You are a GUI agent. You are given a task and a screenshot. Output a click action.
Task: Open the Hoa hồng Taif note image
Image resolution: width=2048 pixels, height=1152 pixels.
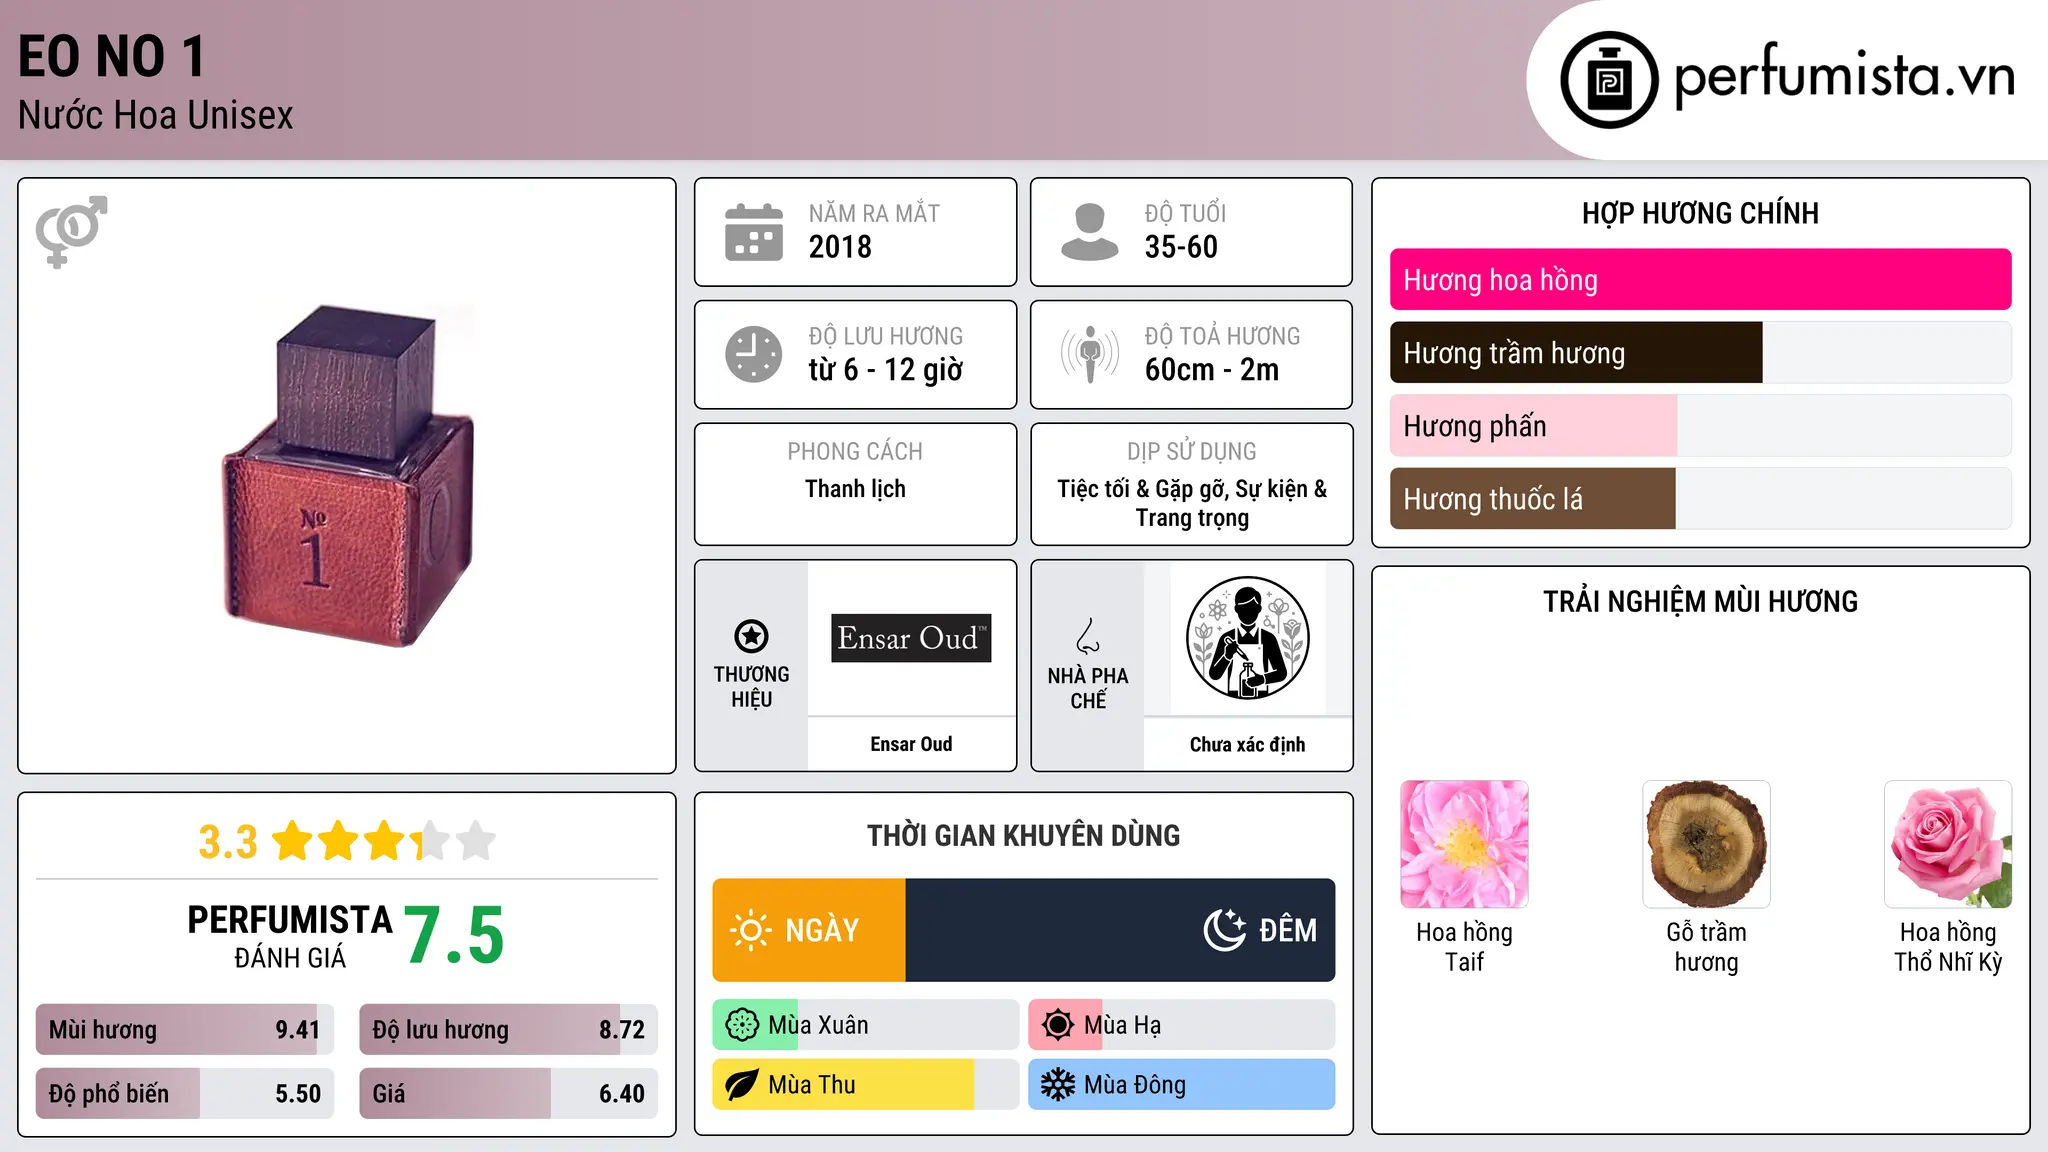1464,844
